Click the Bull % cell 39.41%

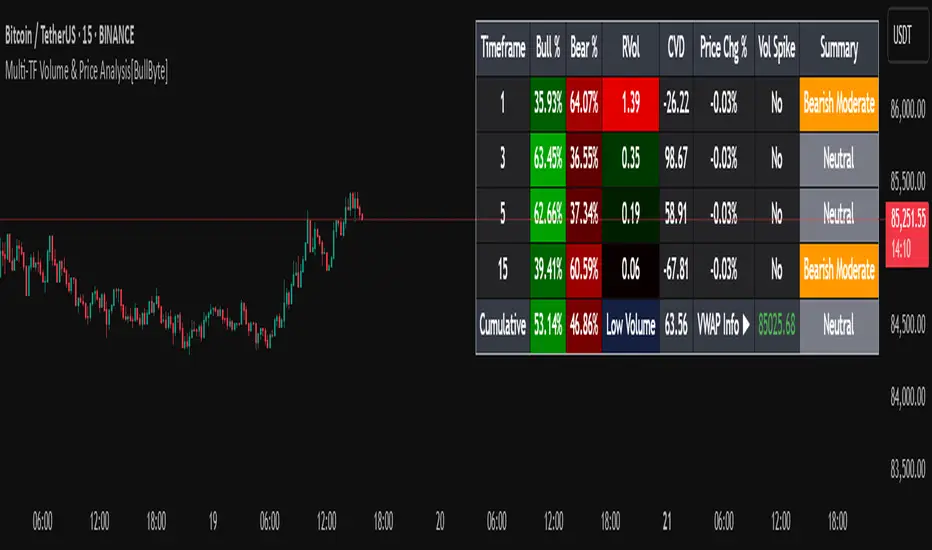547,270
